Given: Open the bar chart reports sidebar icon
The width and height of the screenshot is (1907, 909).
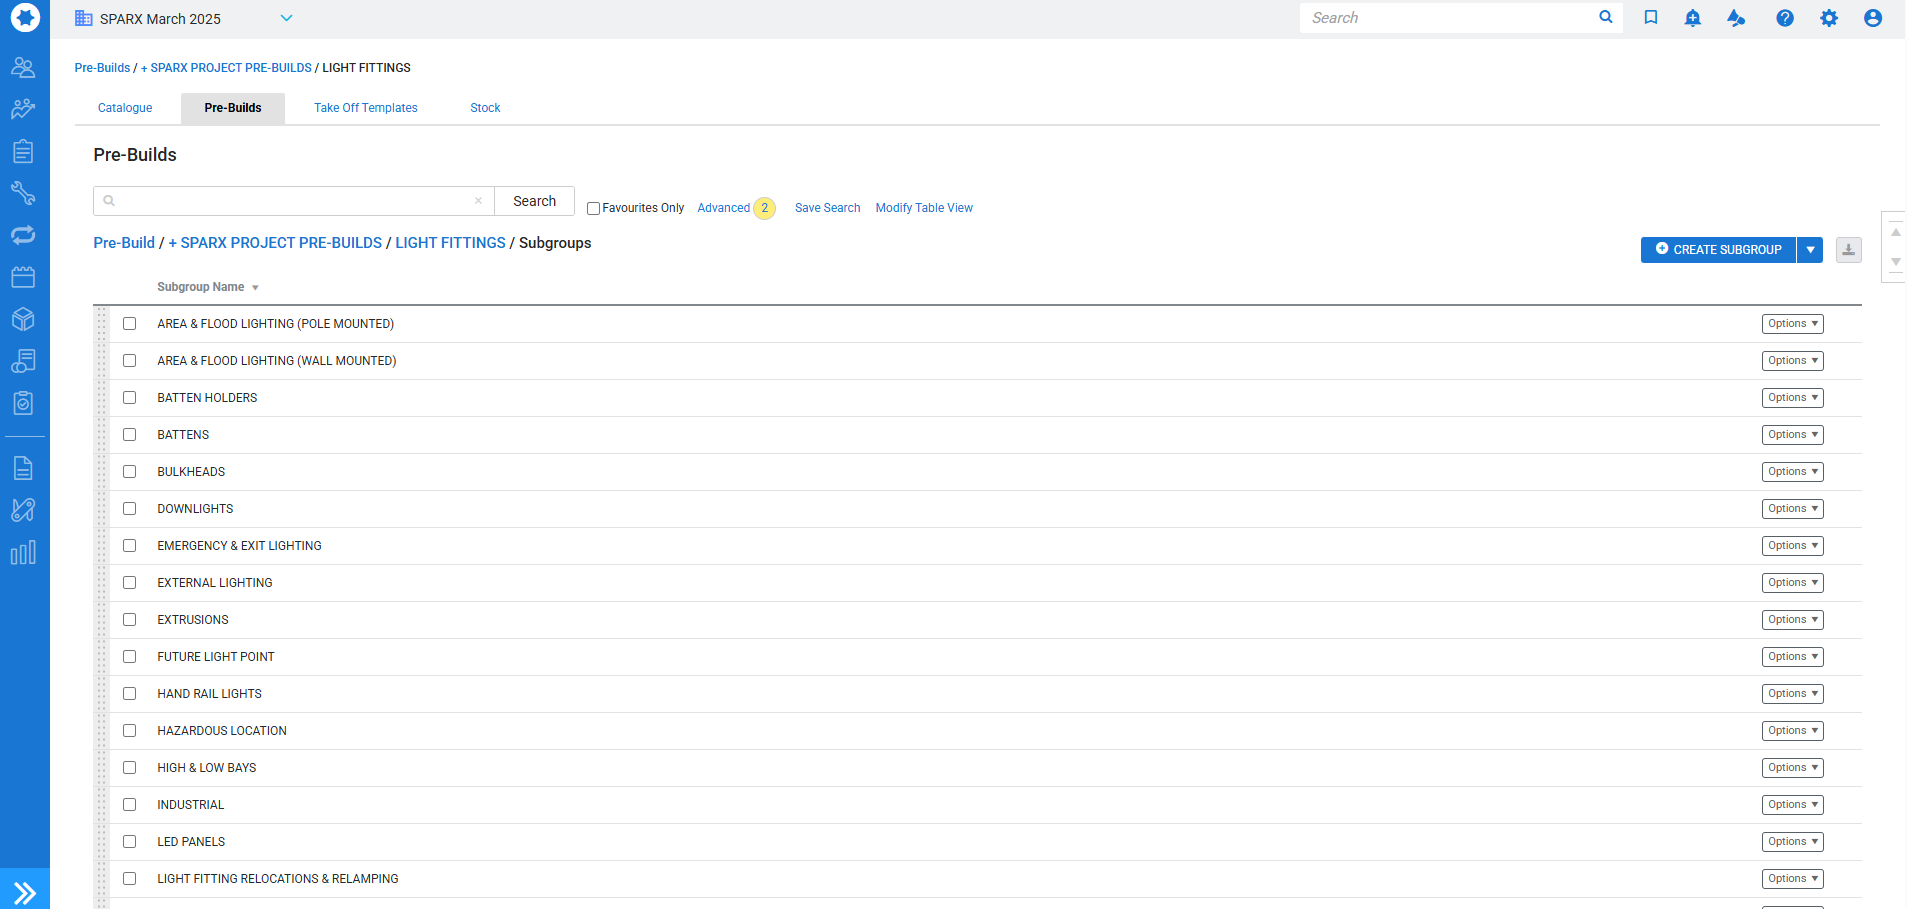Looking at the screenshot, I should click(x=23, y=553).
